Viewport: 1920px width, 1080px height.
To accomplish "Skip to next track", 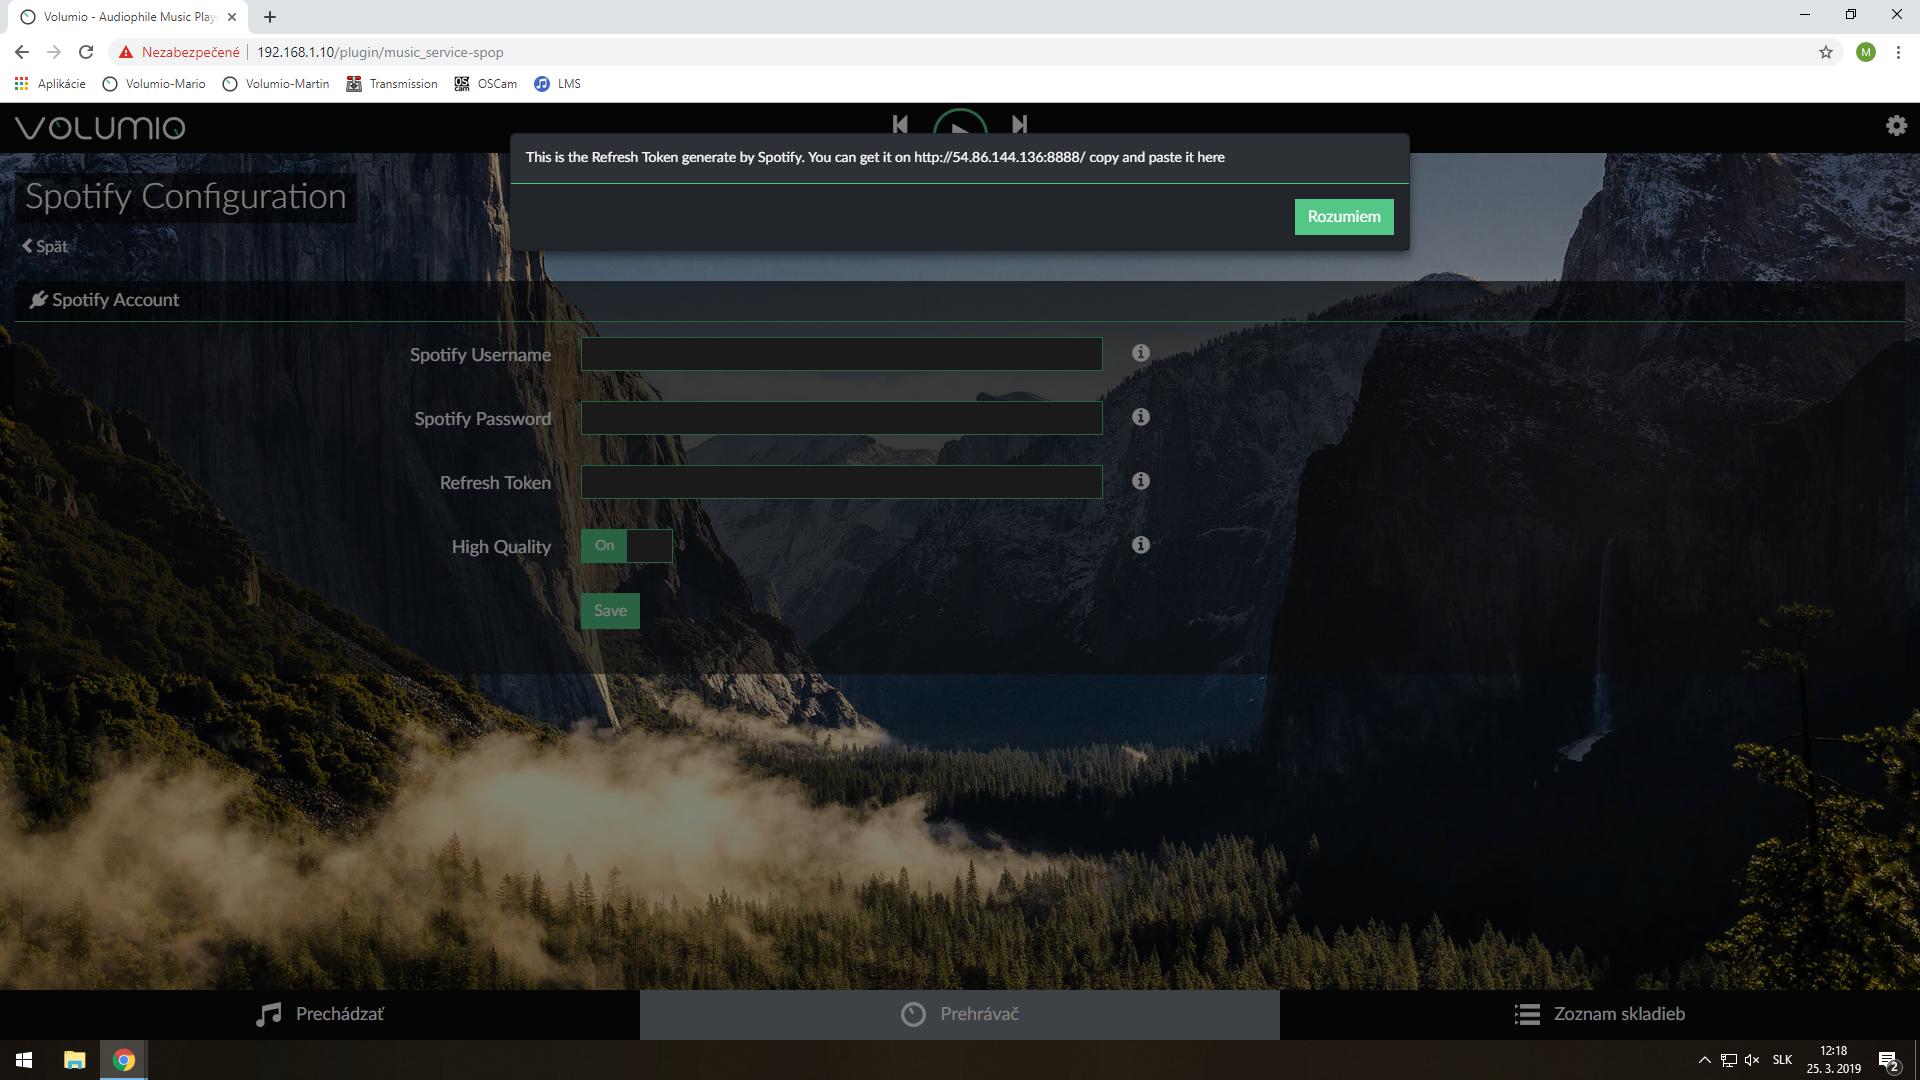I will pyautogui.click(x=1019, y=125).
